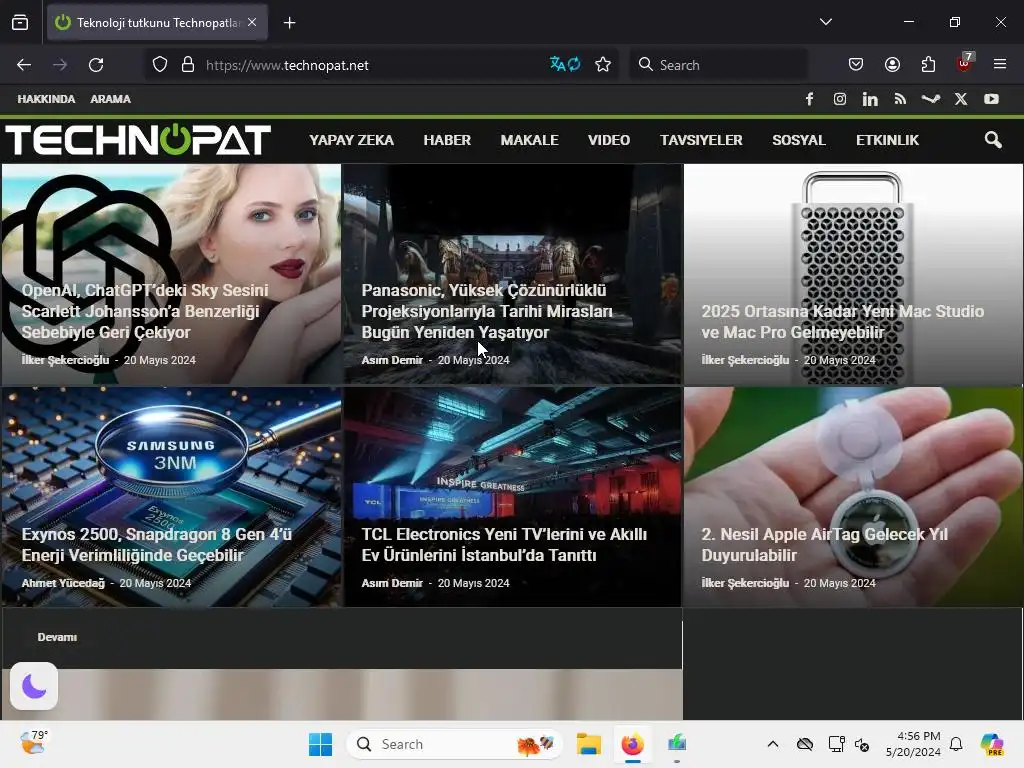Open Technopat's LinkedIn icon
The width and height of the screenshot is (1024, 768).
point(870,99)
